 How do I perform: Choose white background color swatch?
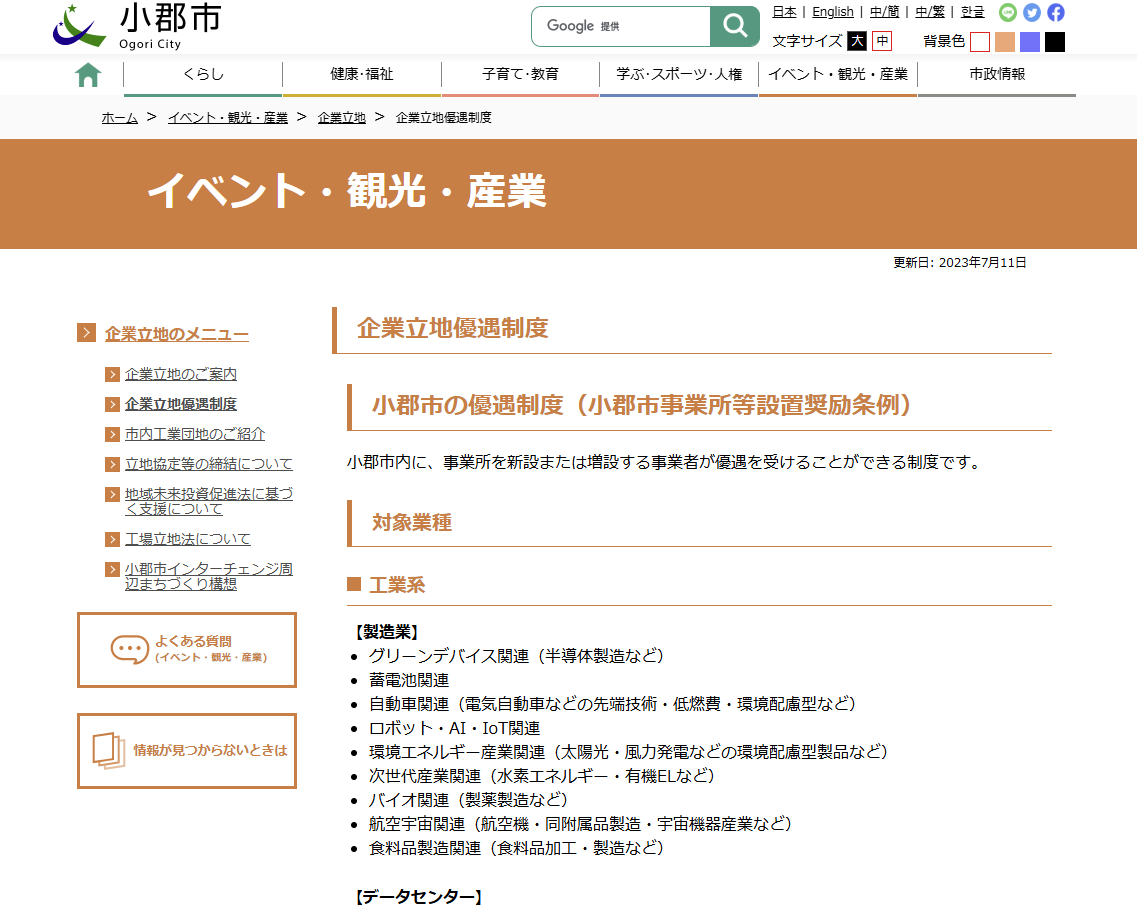[x=980, y=42]
